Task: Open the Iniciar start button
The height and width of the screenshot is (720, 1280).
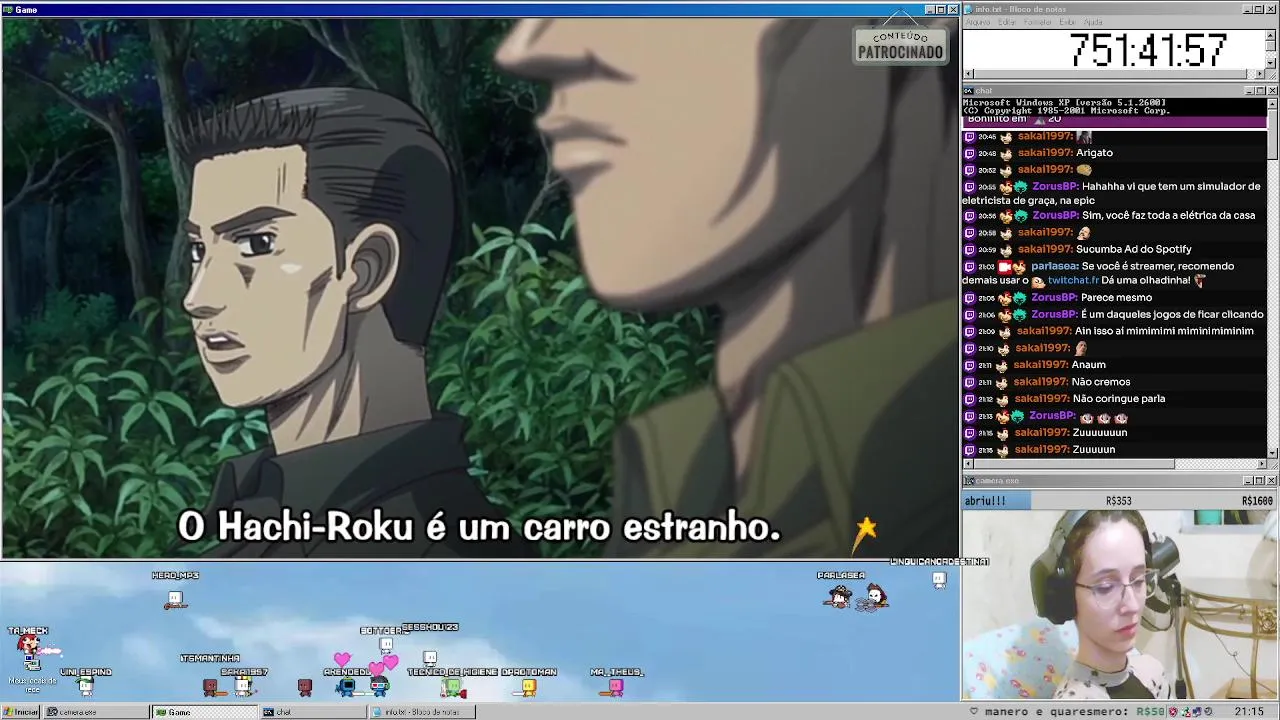Action: point(20,712)
